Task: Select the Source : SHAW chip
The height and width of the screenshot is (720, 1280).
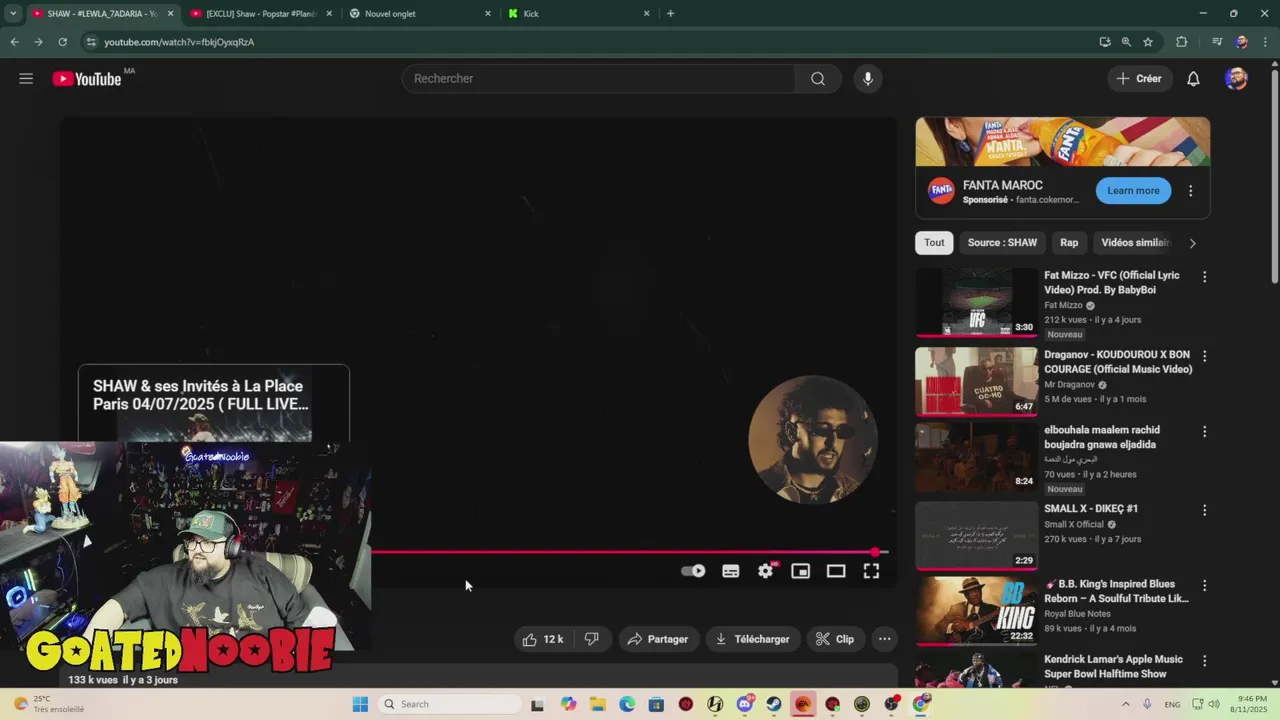Action: [x=1002, y=242]
